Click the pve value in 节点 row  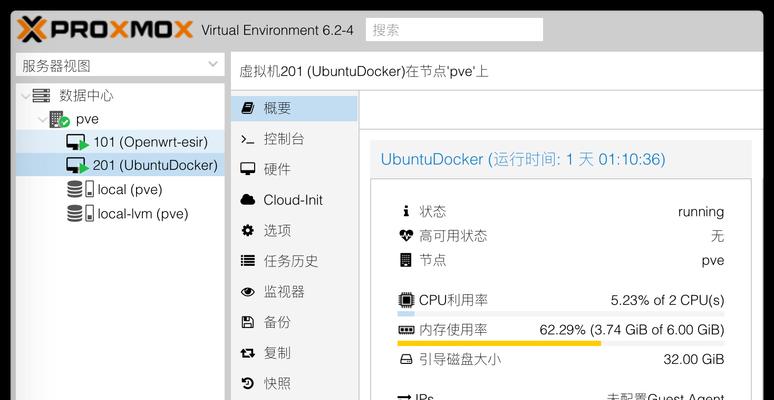click(713, 261)
